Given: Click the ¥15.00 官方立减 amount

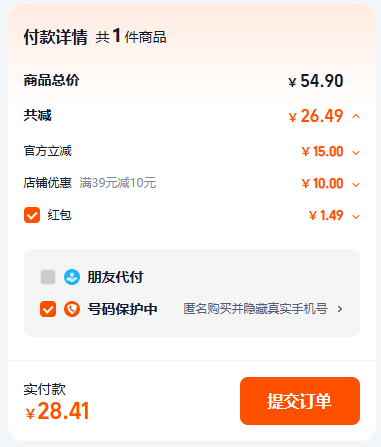Looking at the screenshot, I should tap(322, 152).
